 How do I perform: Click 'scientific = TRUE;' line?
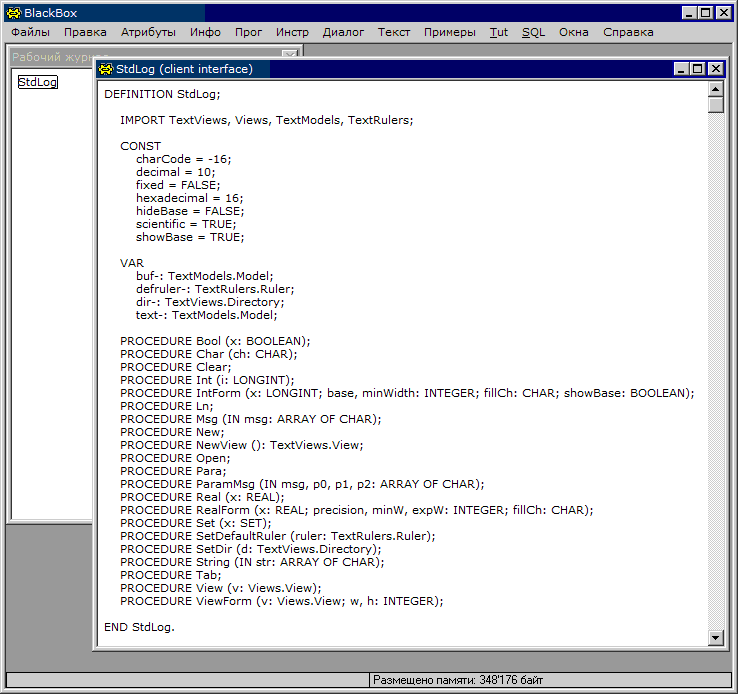186,224
